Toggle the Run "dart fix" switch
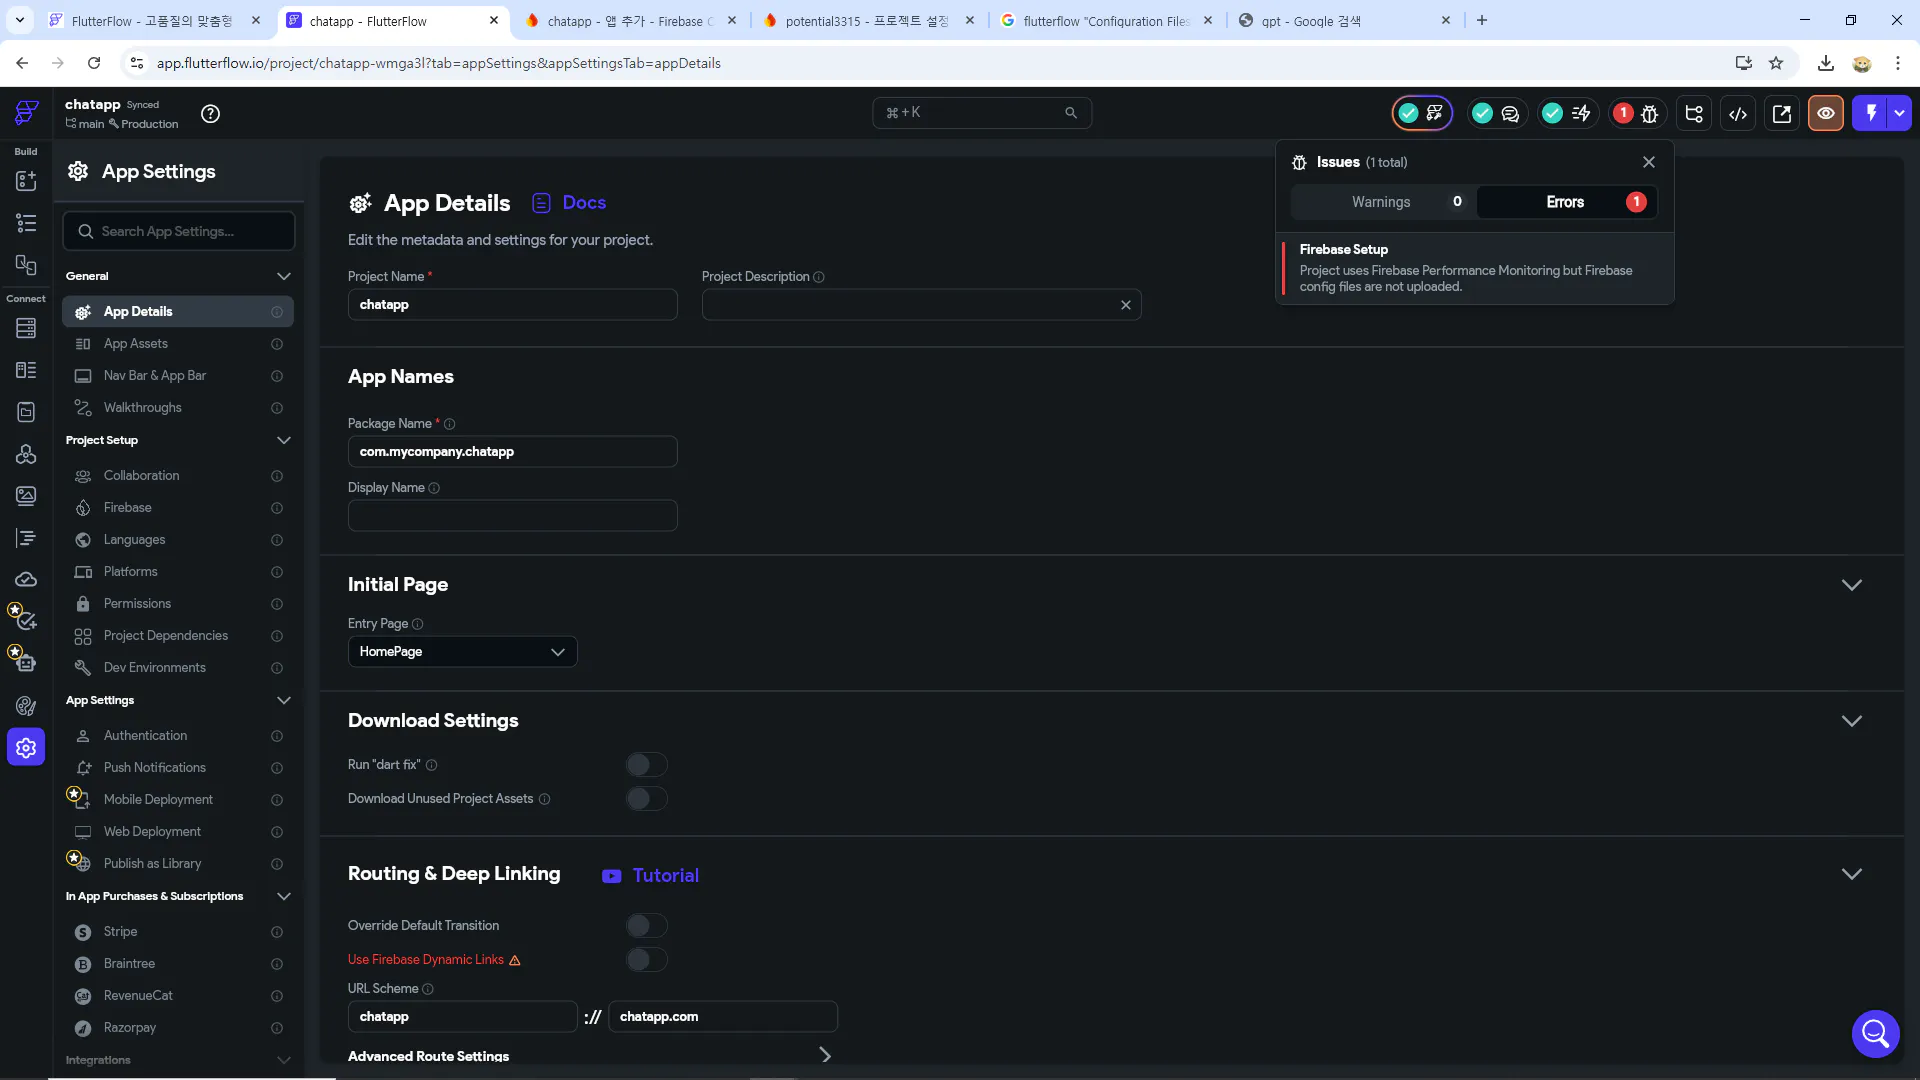 pos(646,765)
